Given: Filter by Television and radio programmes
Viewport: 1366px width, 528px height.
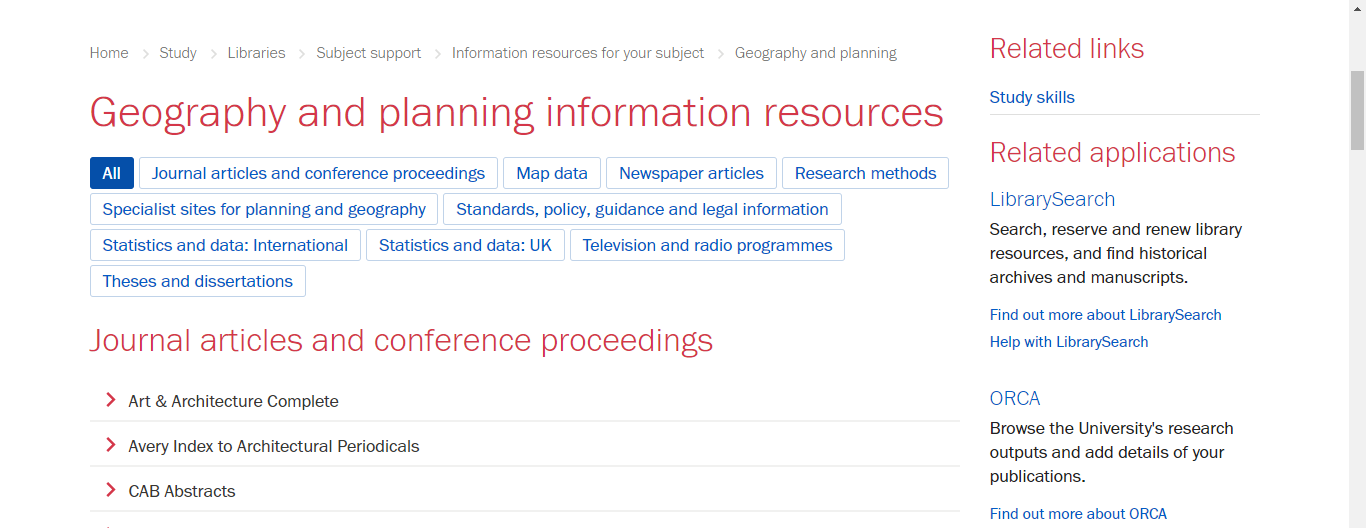Looking at the screenshot, I should pos(707,245).
